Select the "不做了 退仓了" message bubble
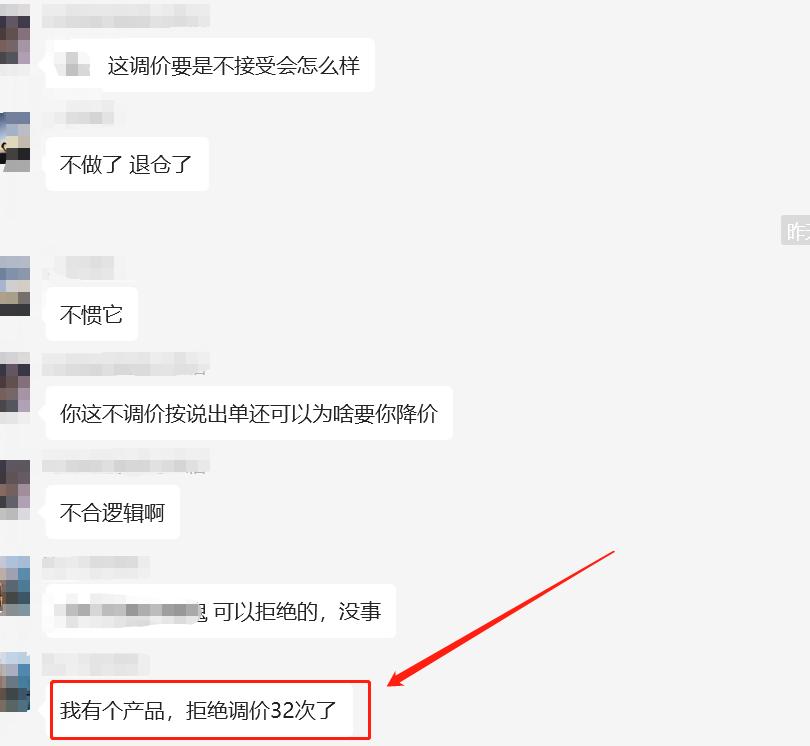This screenshot has width=810, height=746. click(127, 164)
